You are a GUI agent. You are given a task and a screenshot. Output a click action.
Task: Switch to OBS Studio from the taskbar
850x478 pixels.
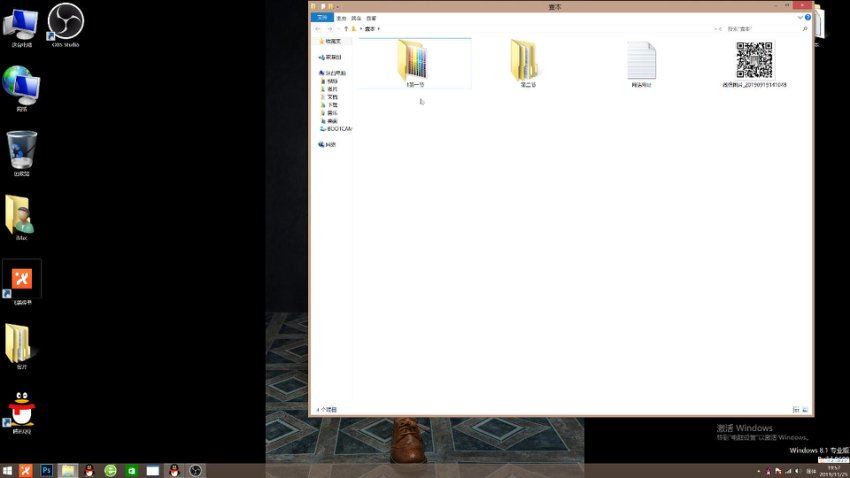pyautogui.click(x=196, y=470)
